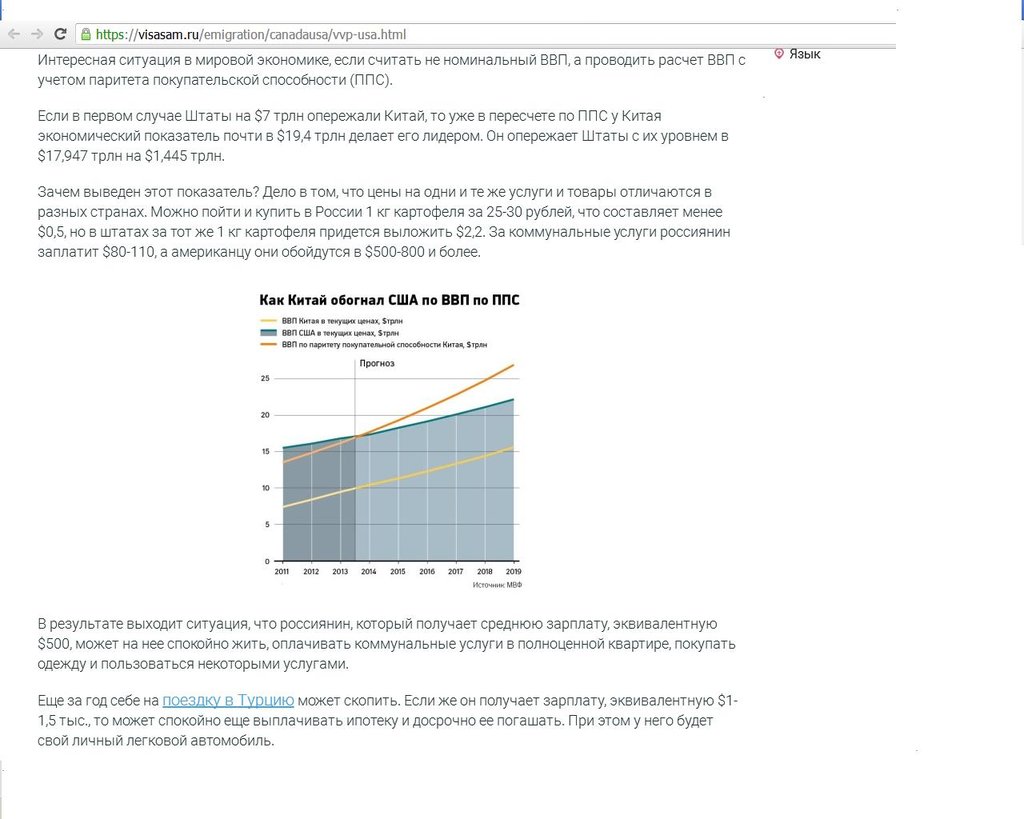1024x819 pixels.
Task: Click the 25 value on the Y axis
Action: point(264,378)
